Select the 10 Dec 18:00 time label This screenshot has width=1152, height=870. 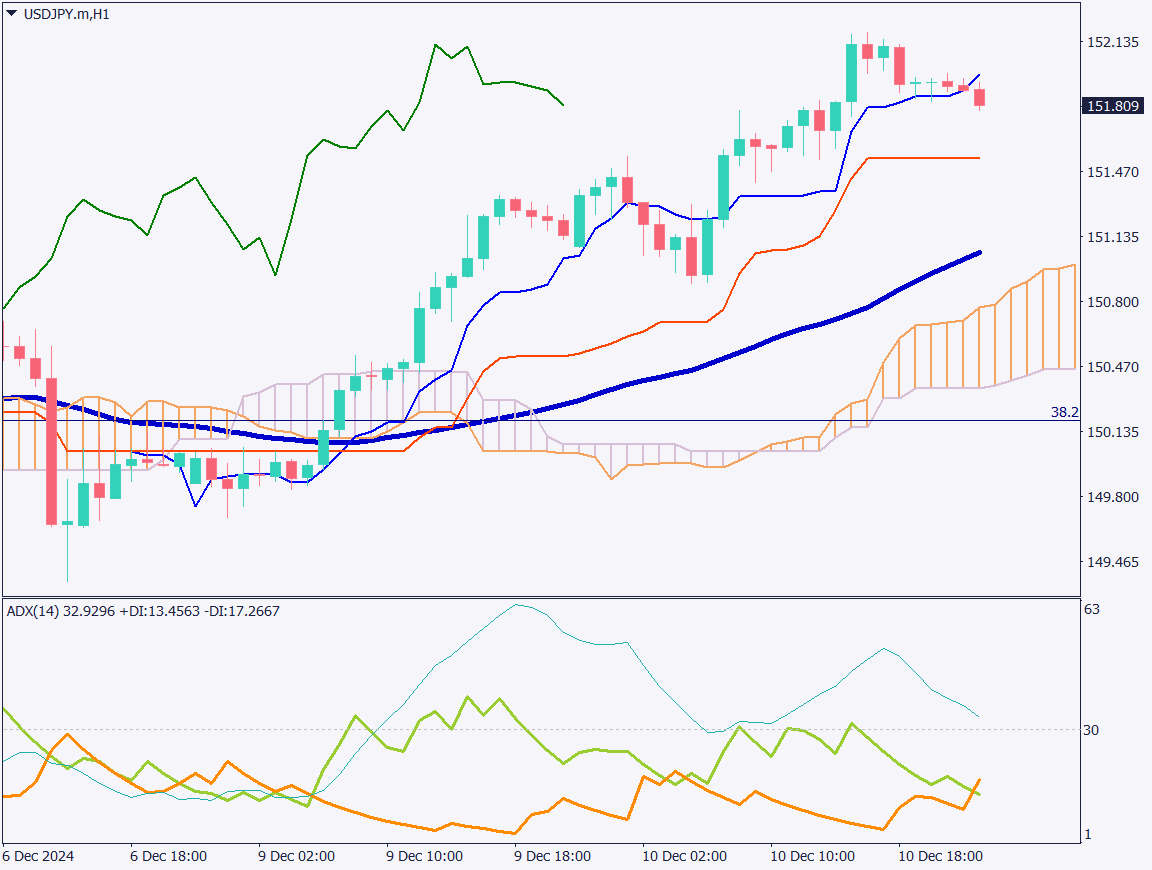940,857
